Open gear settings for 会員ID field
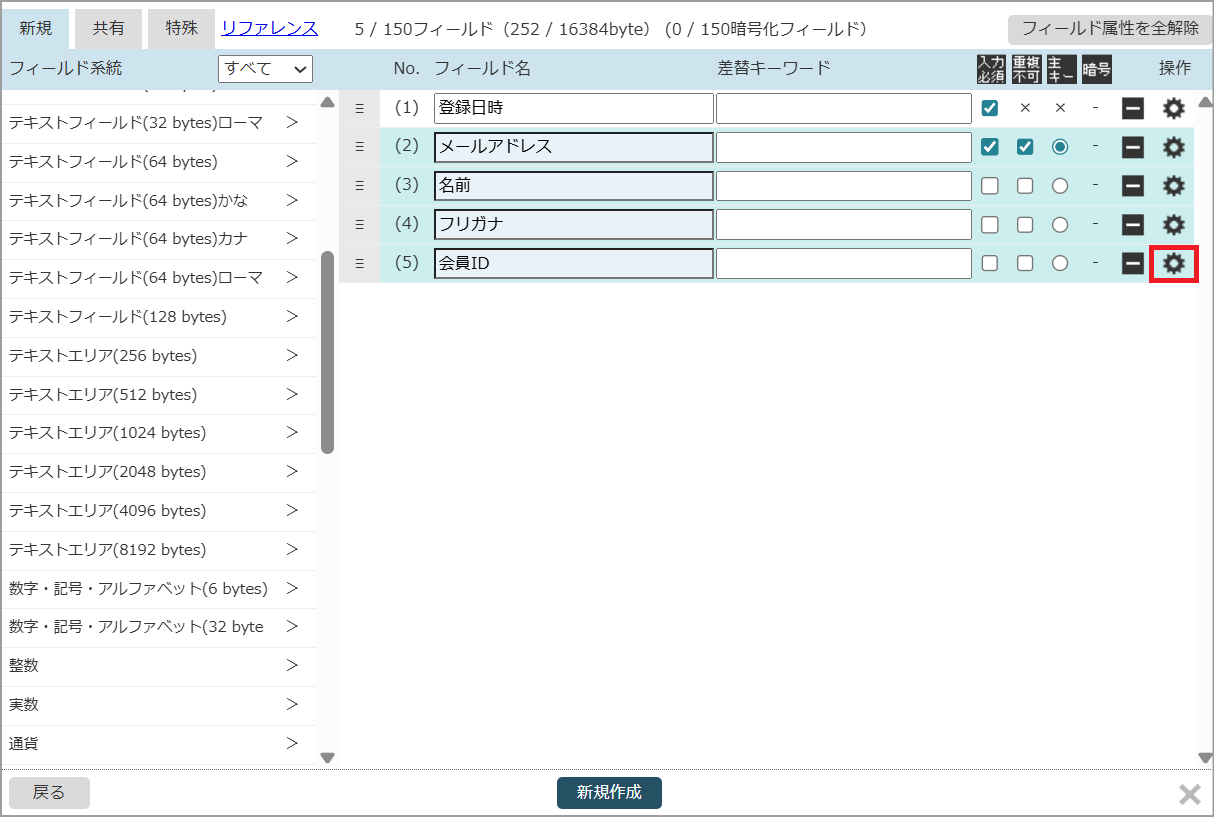Image resolution: width=1214 pixels, height=817 pixels. 1173,264
